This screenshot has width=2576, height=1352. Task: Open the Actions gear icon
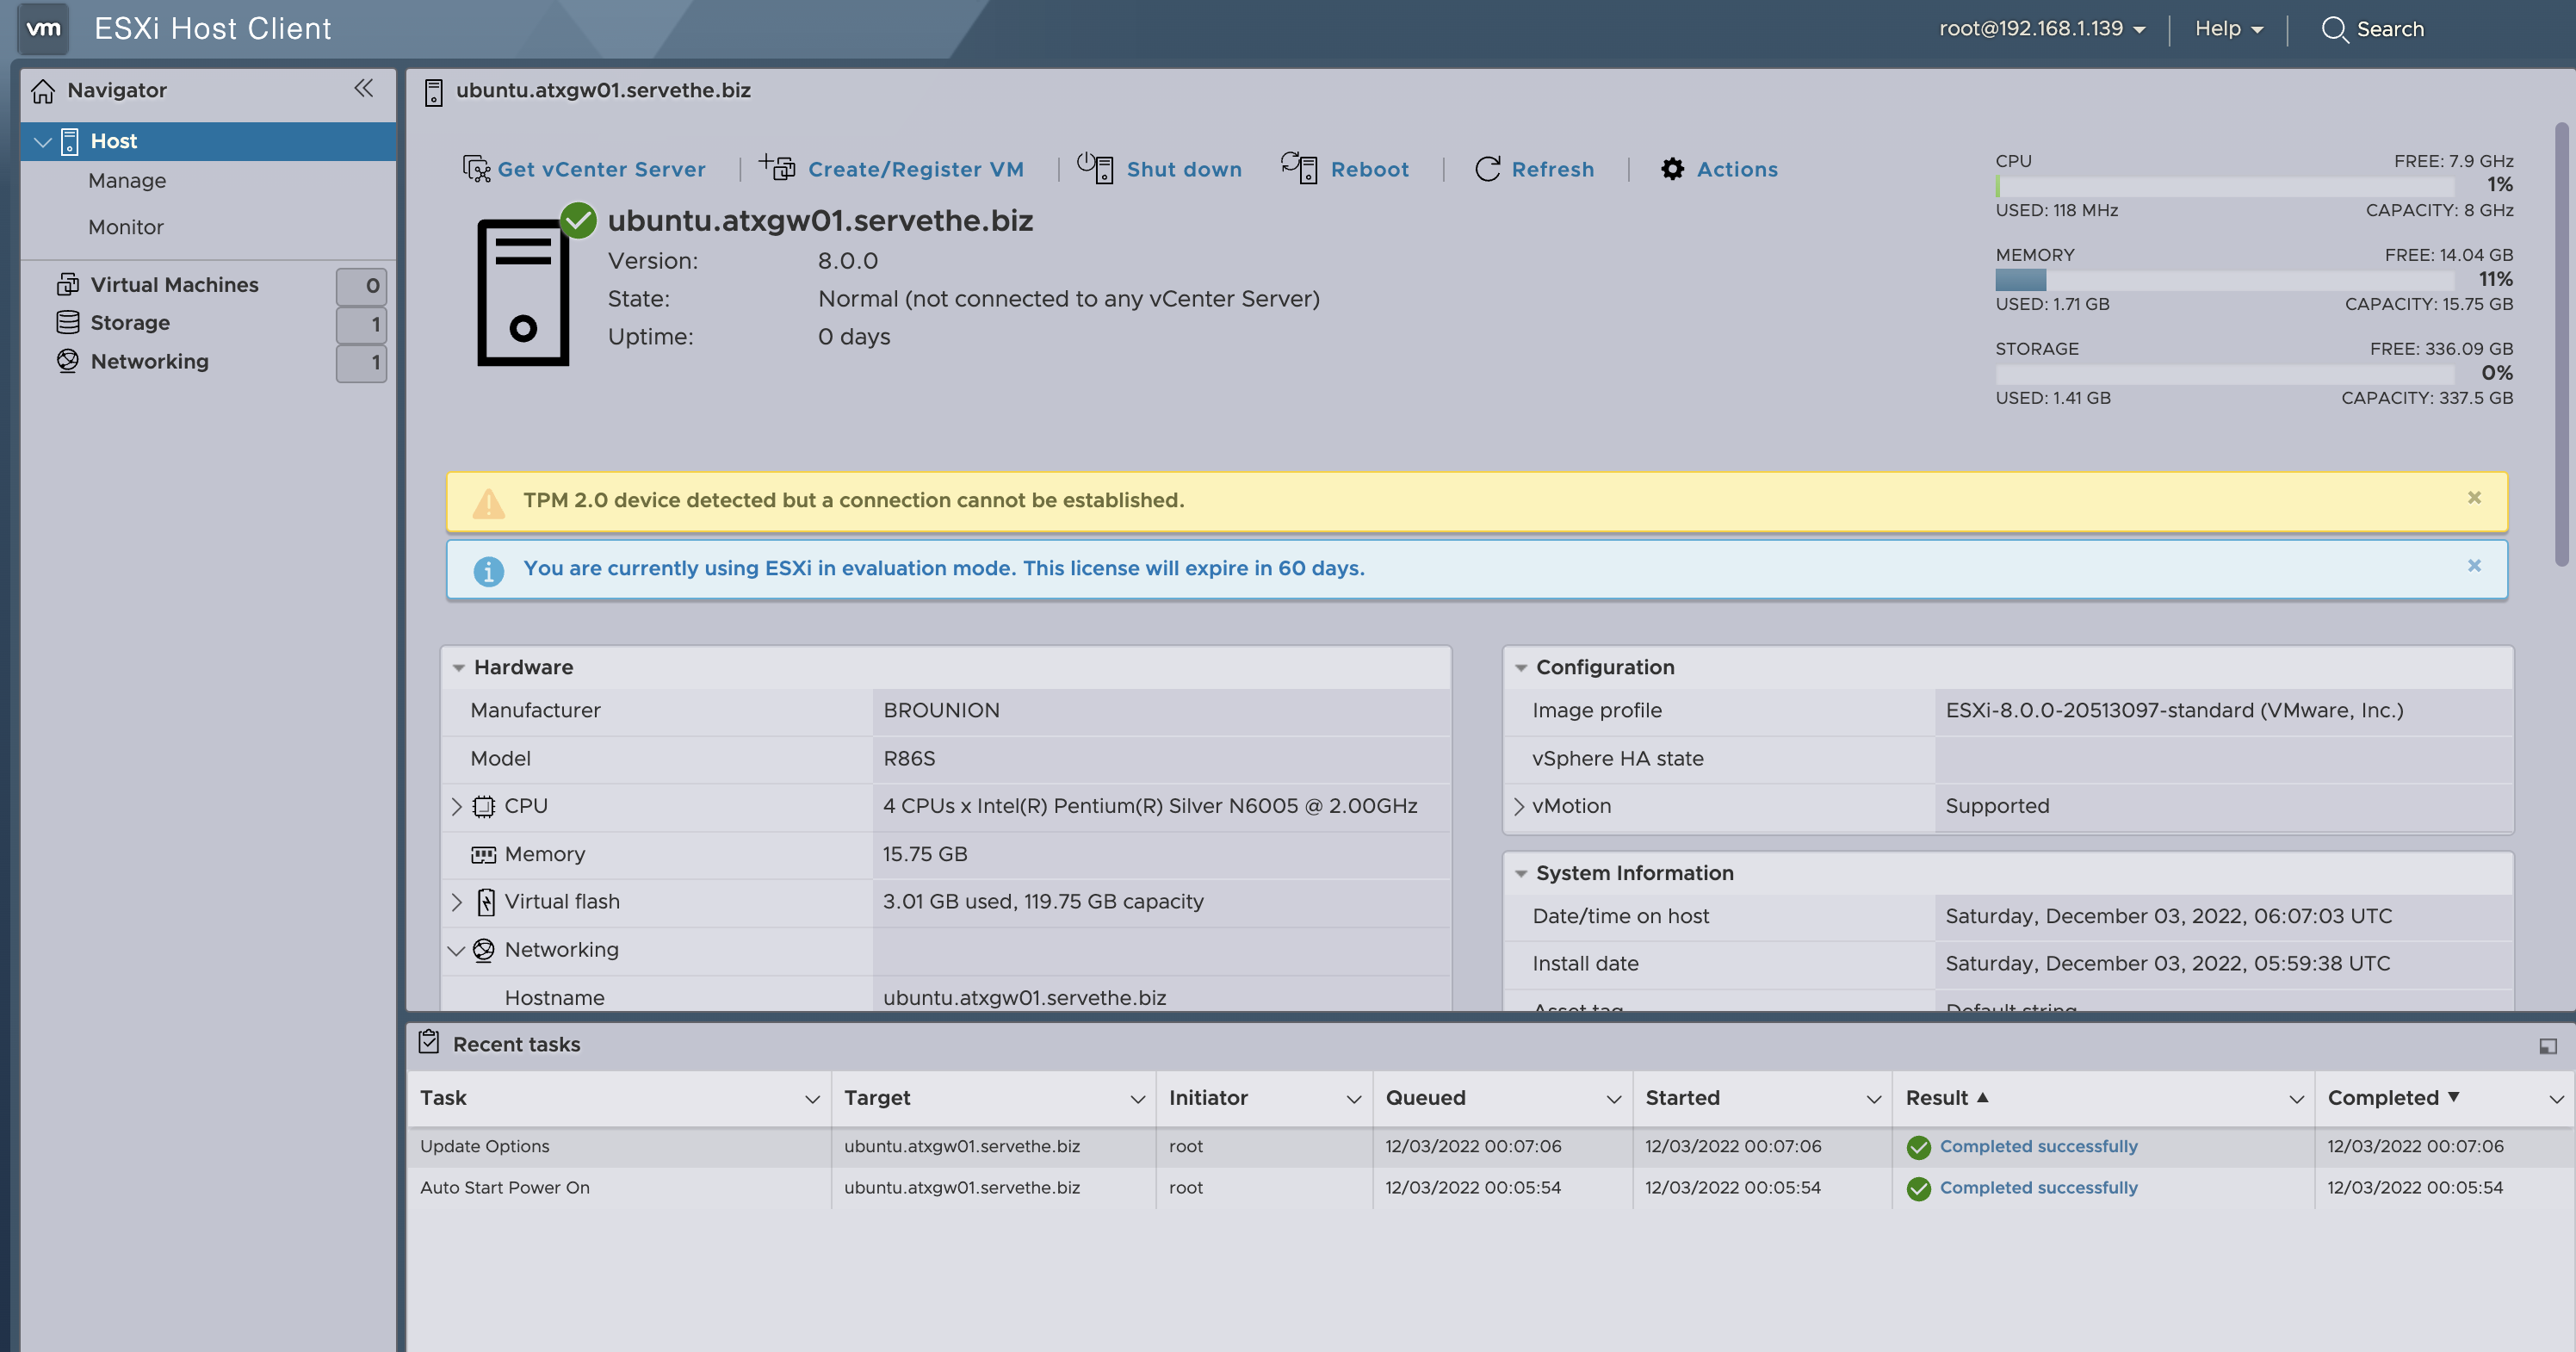point(1672,169)
